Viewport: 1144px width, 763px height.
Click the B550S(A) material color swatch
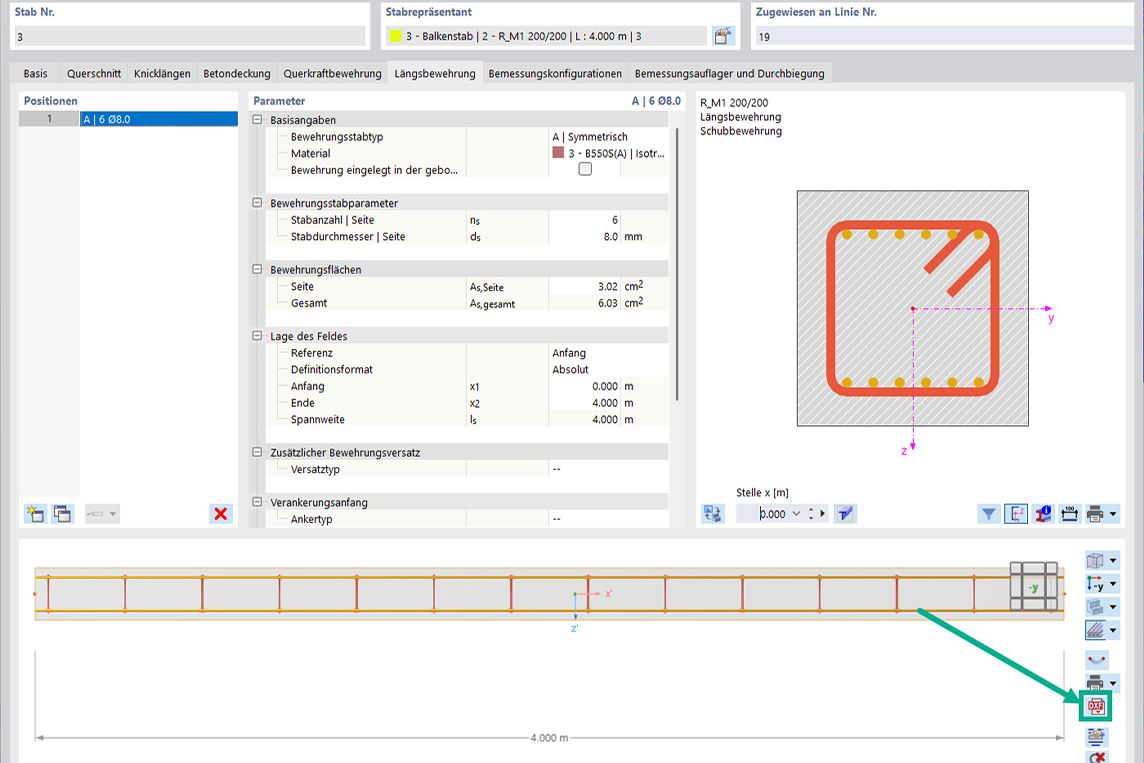pyautogui.click(x=558, y=154)
